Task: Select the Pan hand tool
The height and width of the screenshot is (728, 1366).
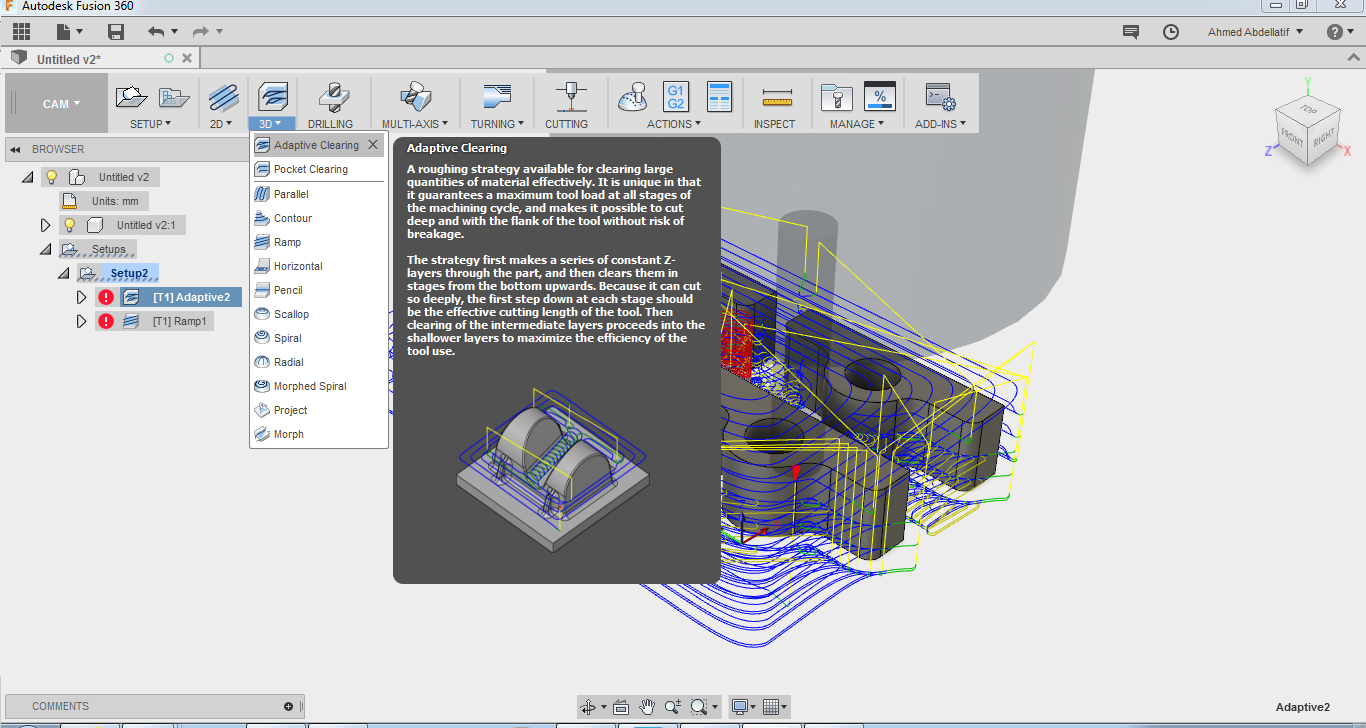Action: [x=647, y=707]
